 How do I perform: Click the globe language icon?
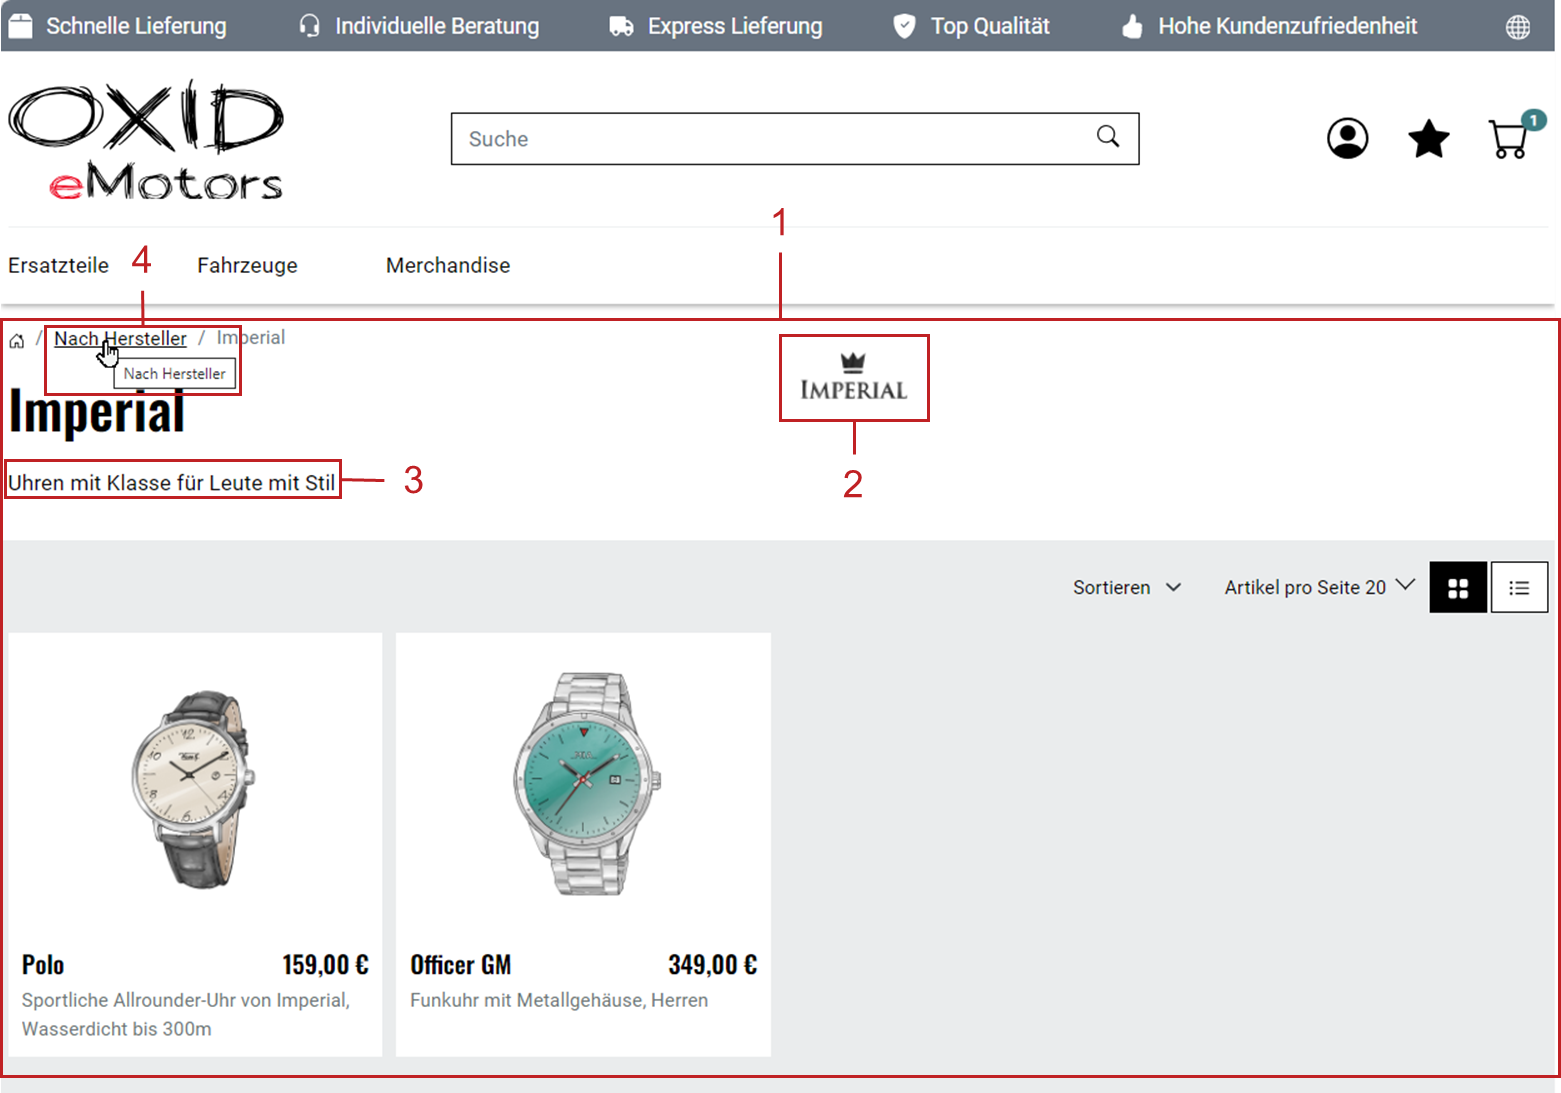(1517, 27)
